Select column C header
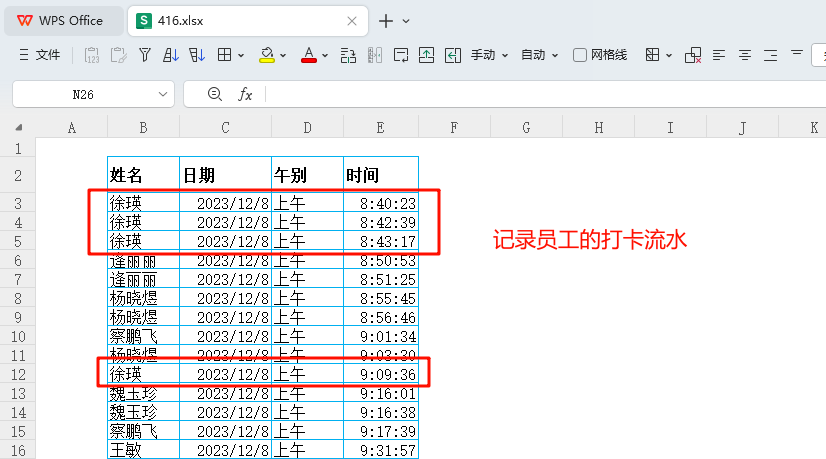826x459 pixels. (x=225, y=128)
